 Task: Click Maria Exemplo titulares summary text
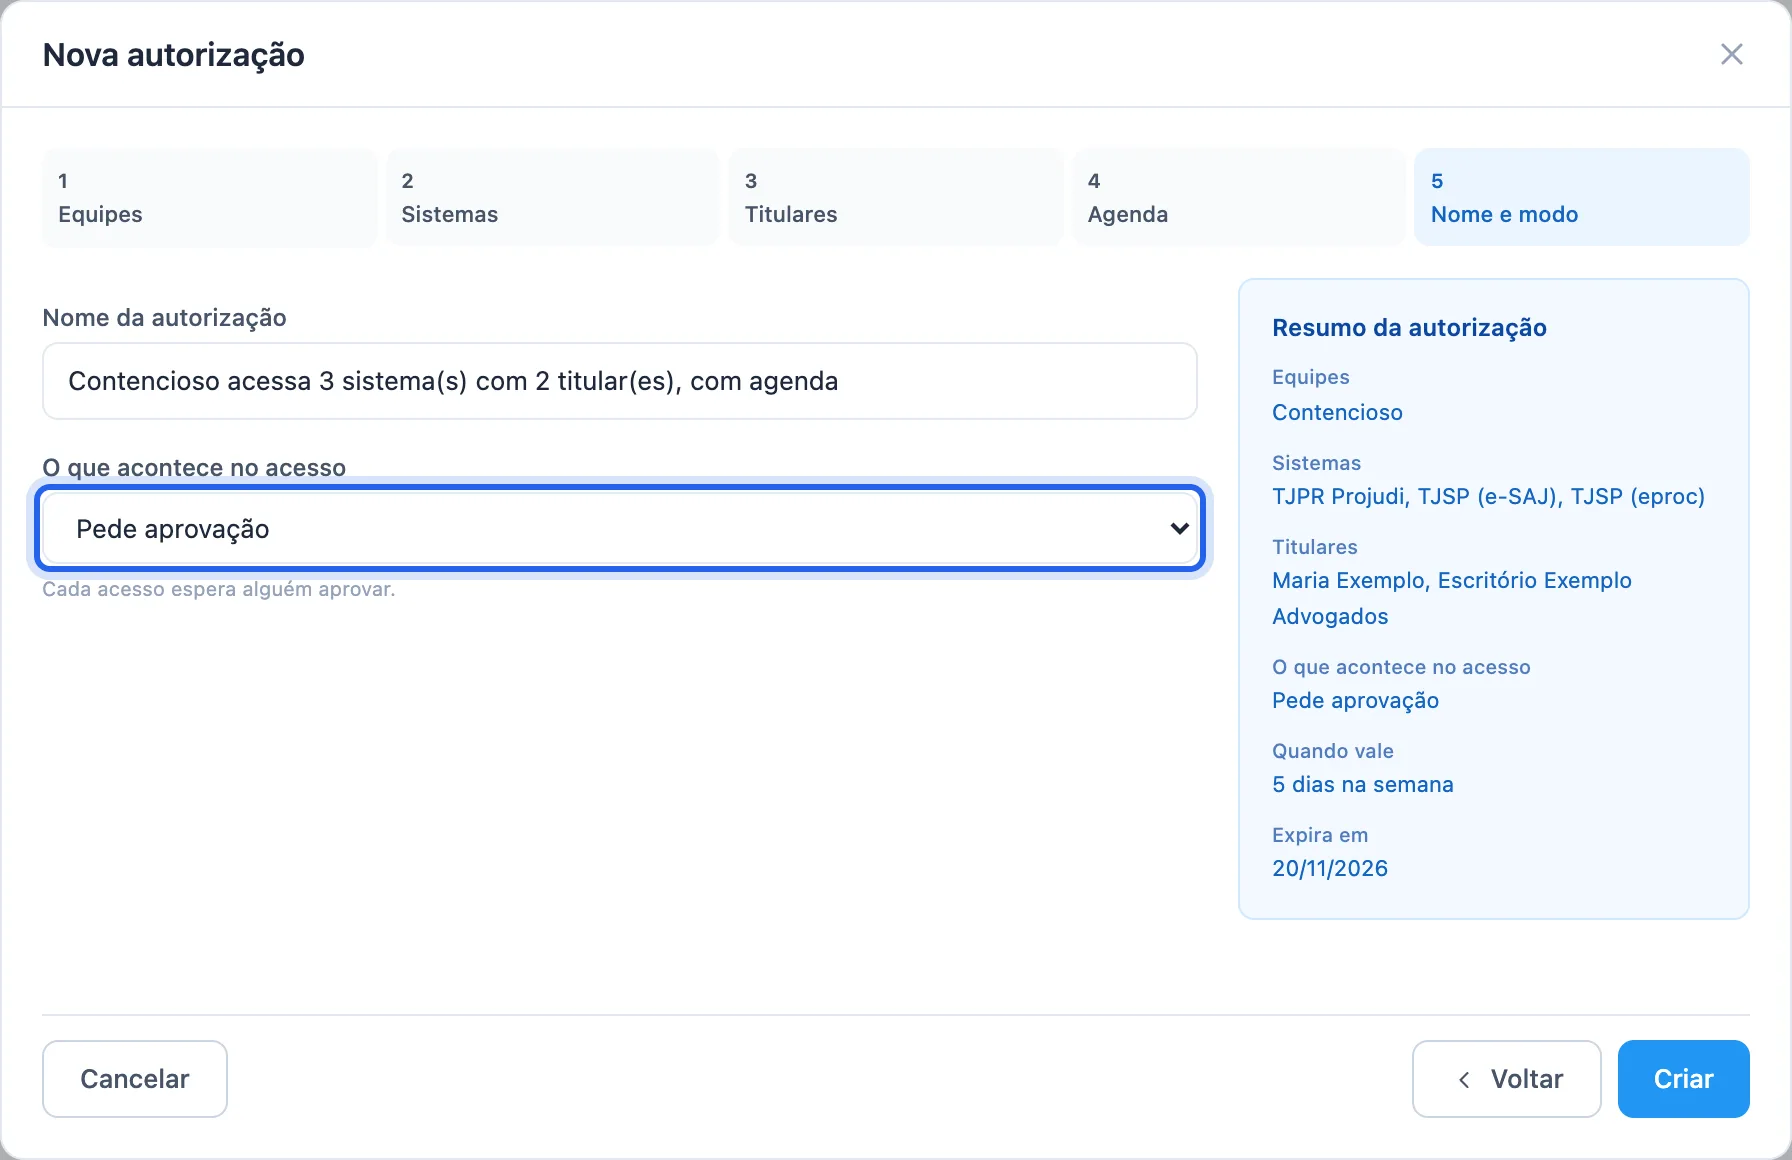tap(1452, 598)
